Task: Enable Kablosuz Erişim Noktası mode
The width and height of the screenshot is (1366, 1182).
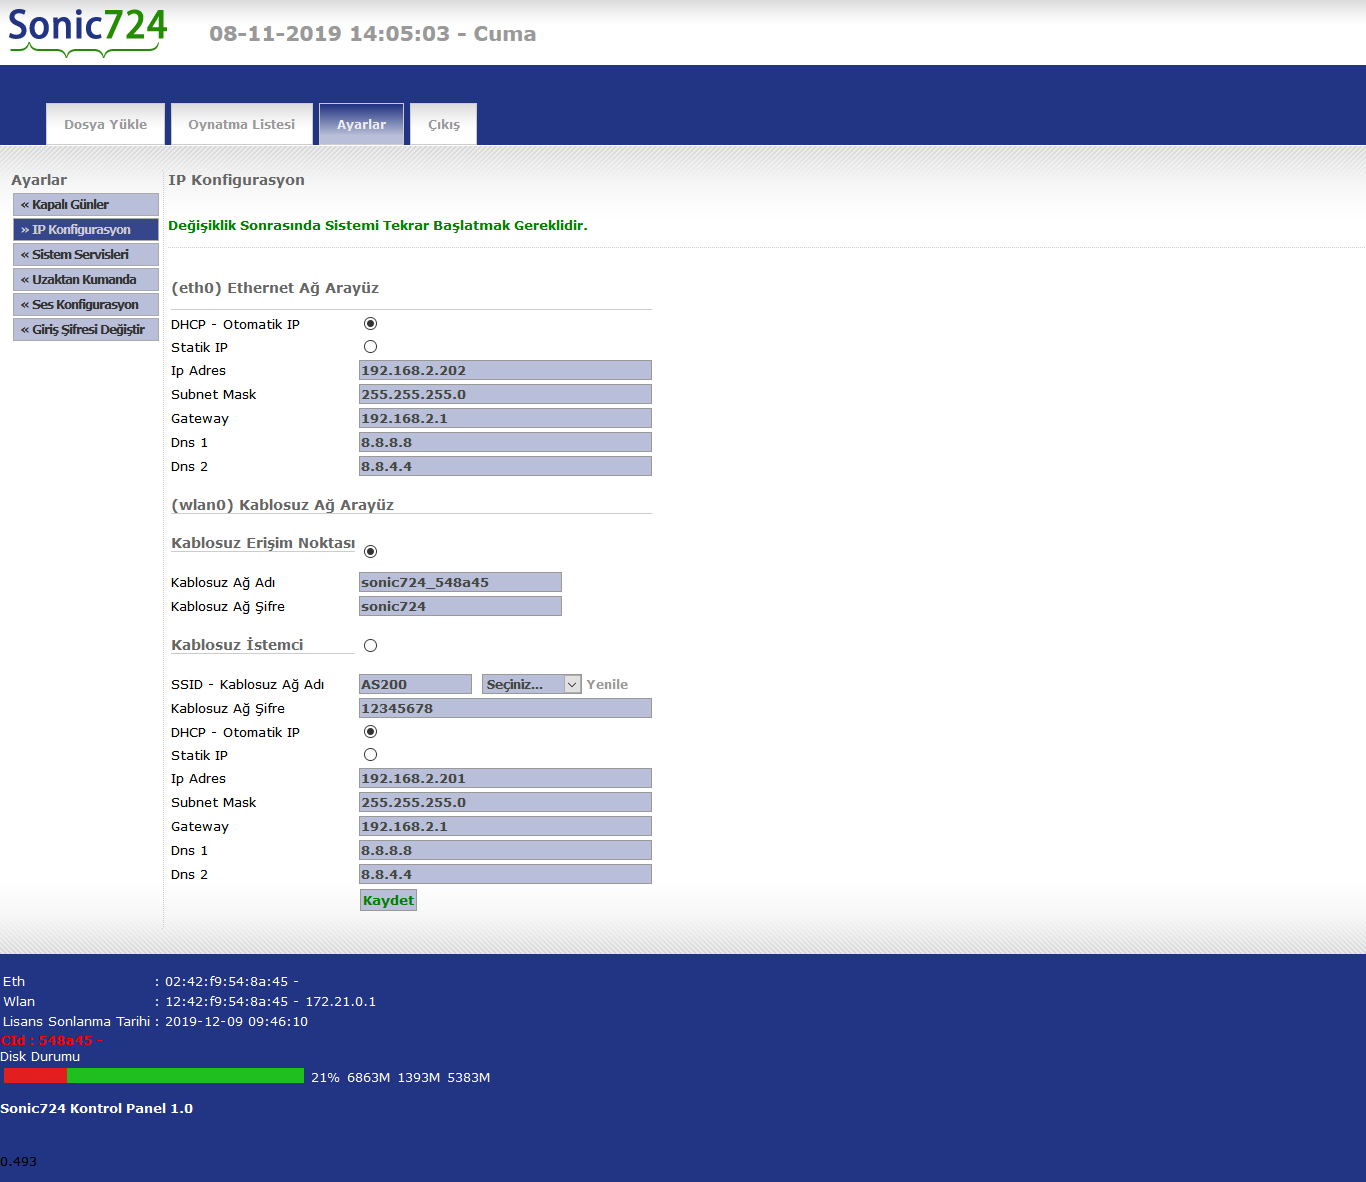Action: (370, 551)
